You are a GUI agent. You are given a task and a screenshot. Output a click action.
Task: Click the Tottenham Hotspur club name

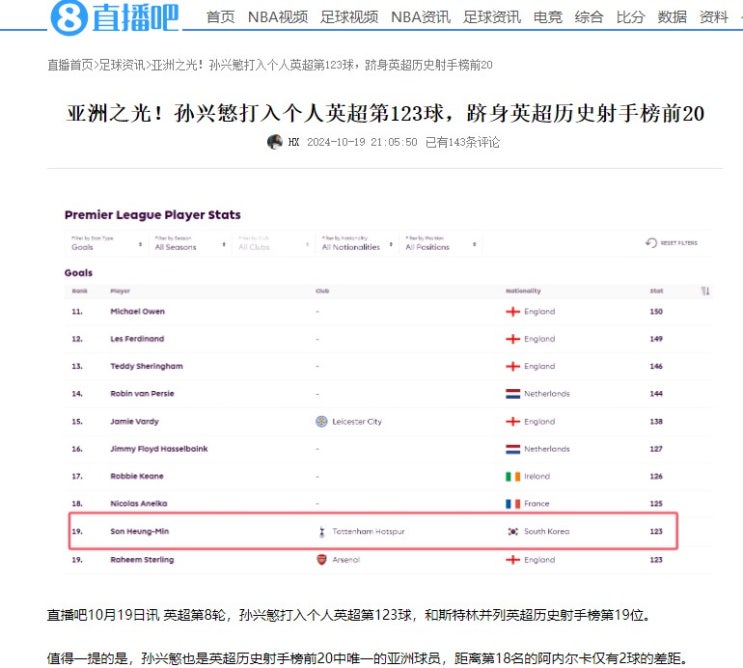[368, 532]
